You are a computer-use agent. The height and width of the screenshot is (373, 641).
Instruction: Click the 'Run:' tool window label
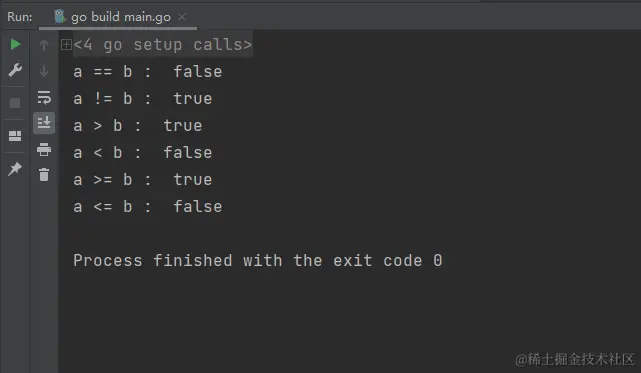[20, 17]
